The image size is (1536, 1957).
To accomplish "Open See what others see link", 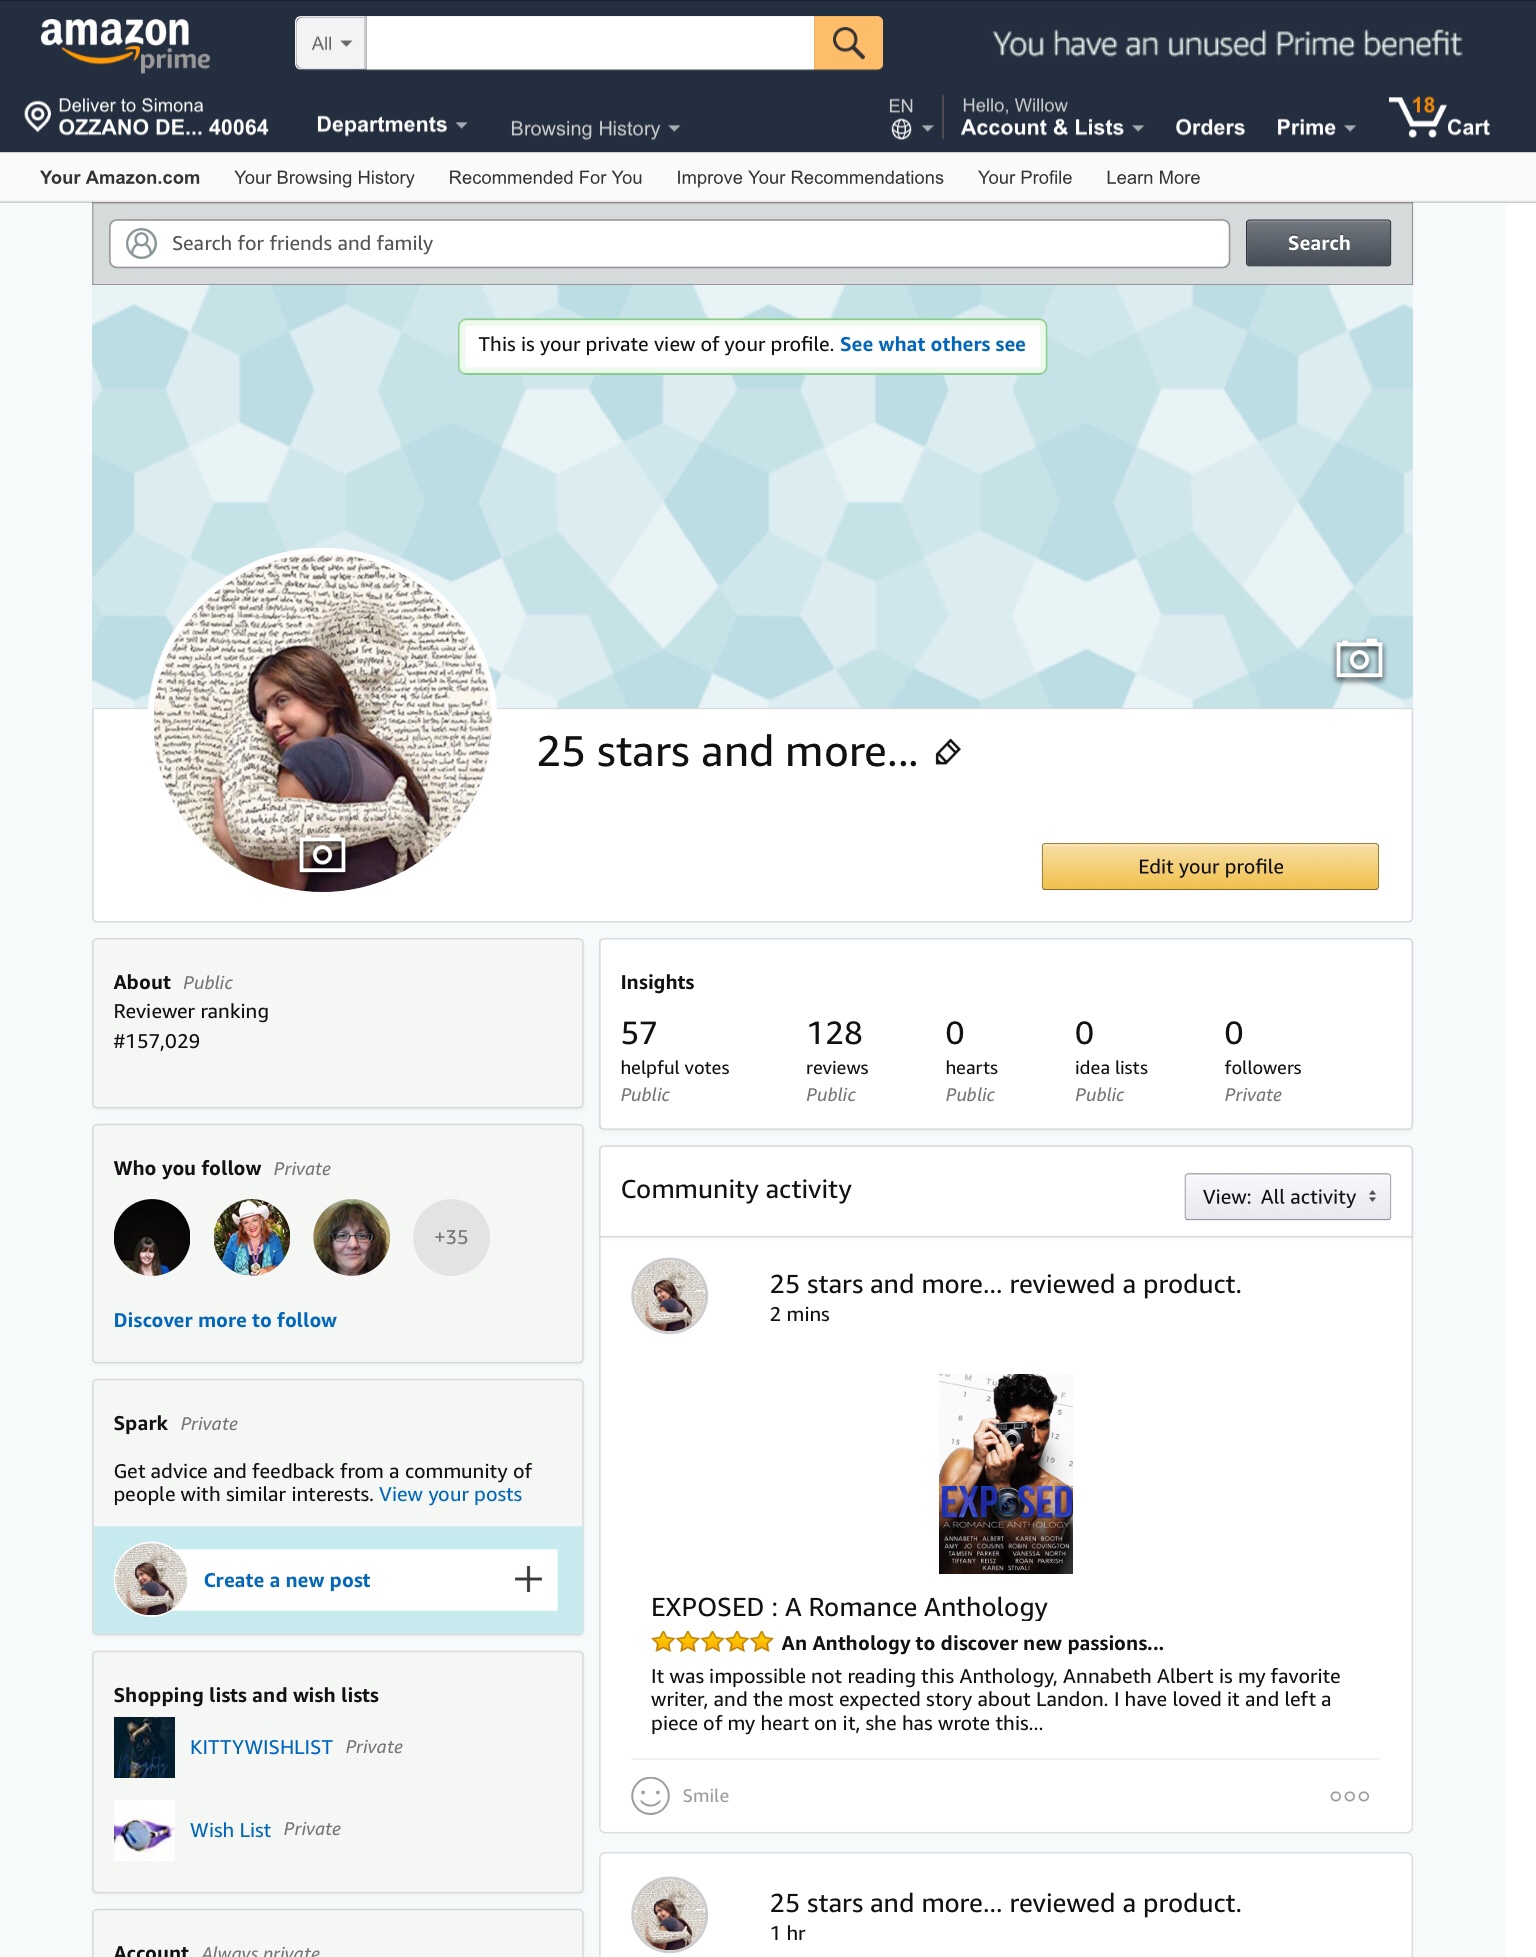I will [932, 344].
